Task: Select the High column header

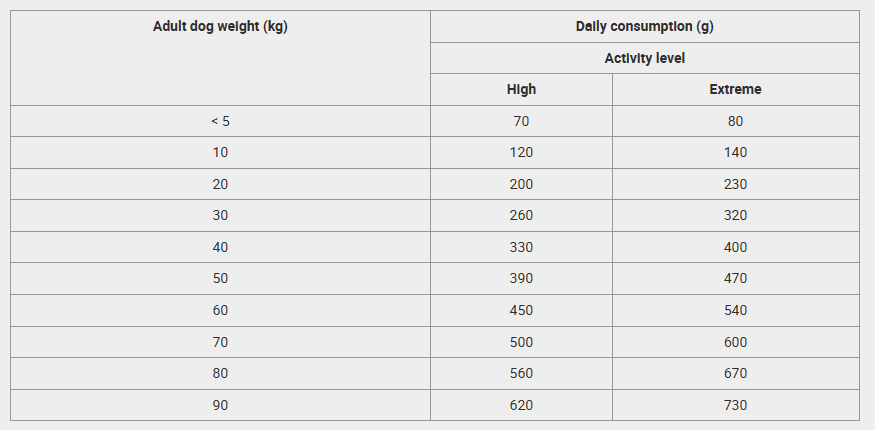Action: click(521, 89)
